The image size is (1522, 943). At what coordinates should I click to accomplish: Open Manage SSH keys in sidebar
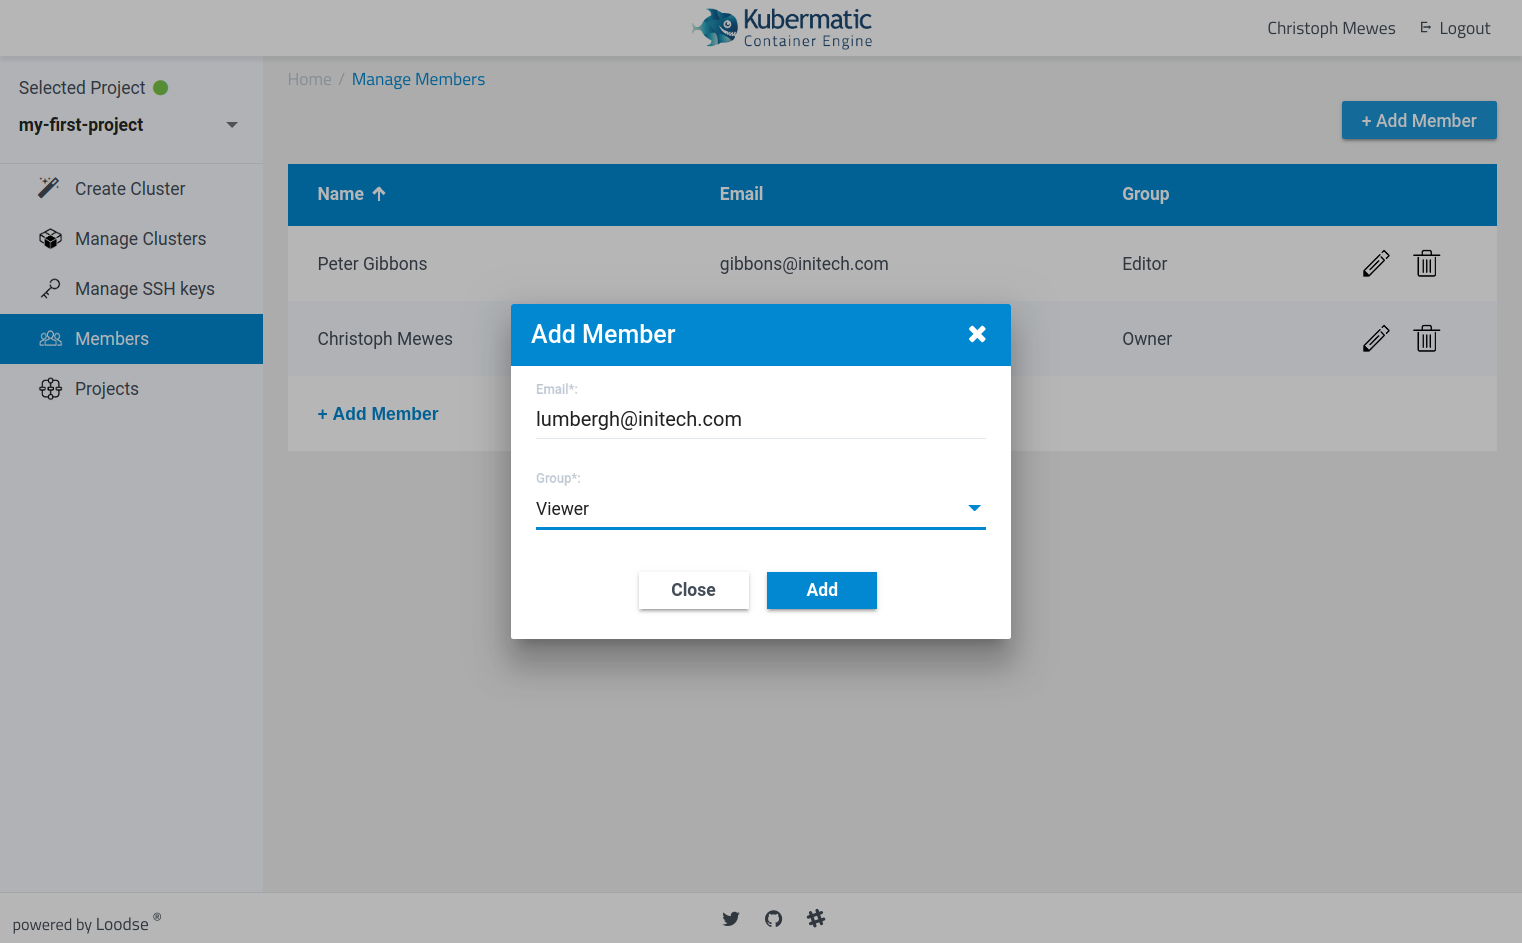[x=131, y=289]
